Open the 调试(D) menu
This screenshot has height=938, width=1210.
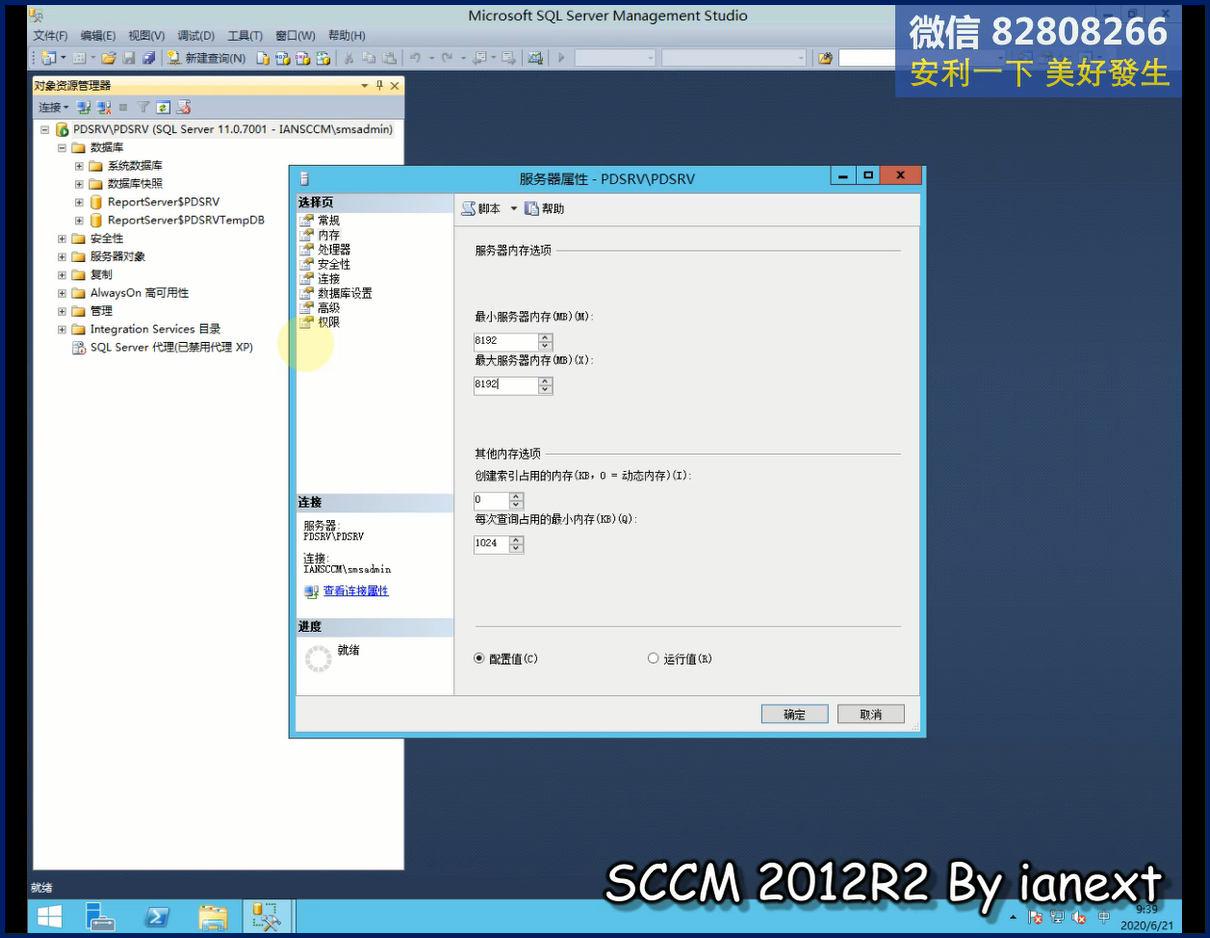click(x=196, y=36)
